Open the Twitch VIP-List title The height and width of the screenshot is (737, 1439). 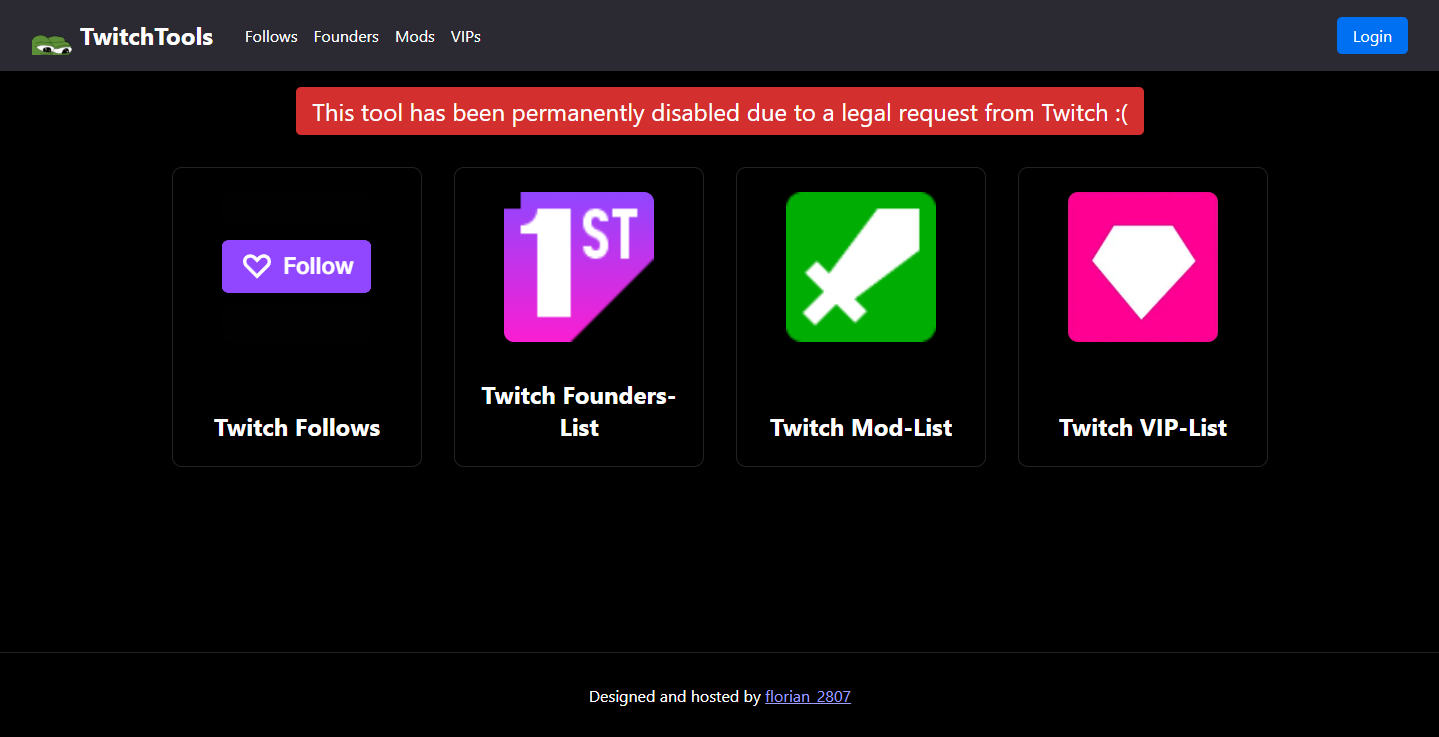coord(1143,428)
